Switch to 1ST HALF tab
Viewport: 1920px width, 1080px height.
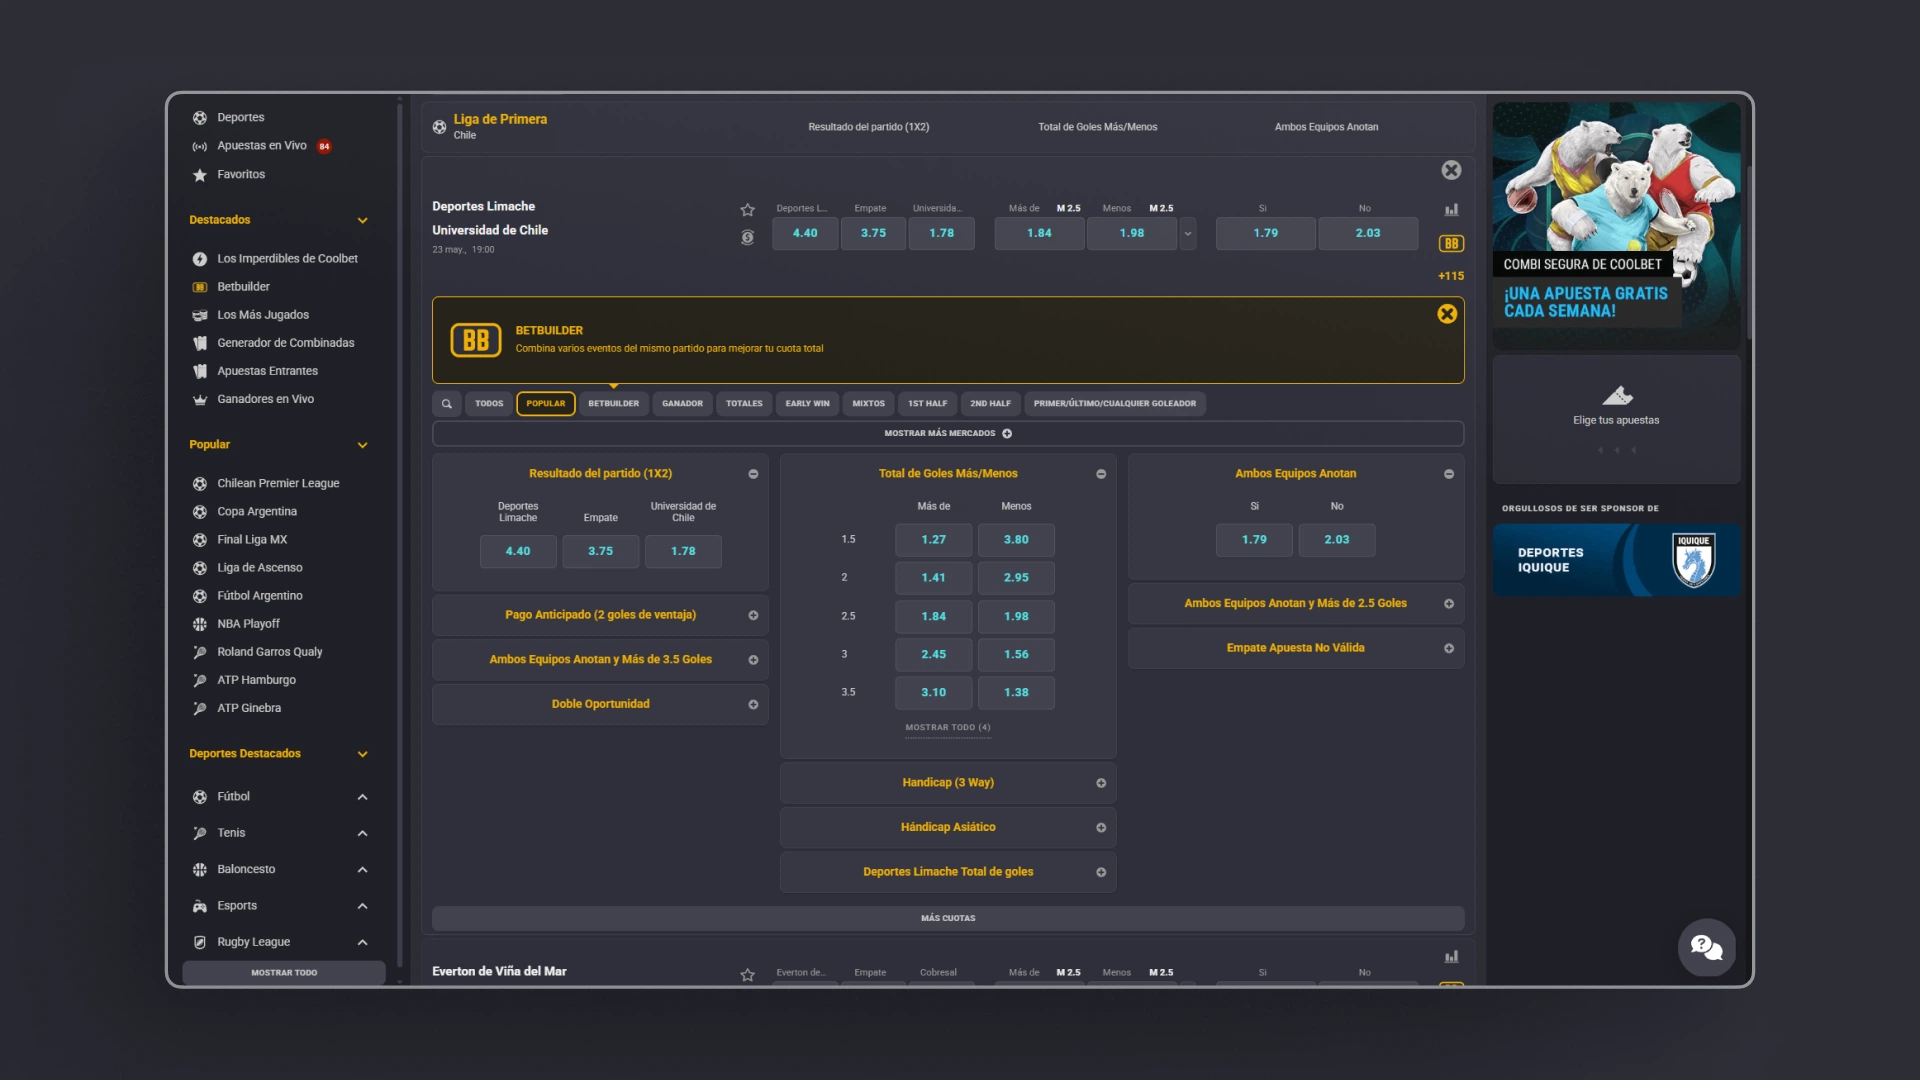click(927, 403)
